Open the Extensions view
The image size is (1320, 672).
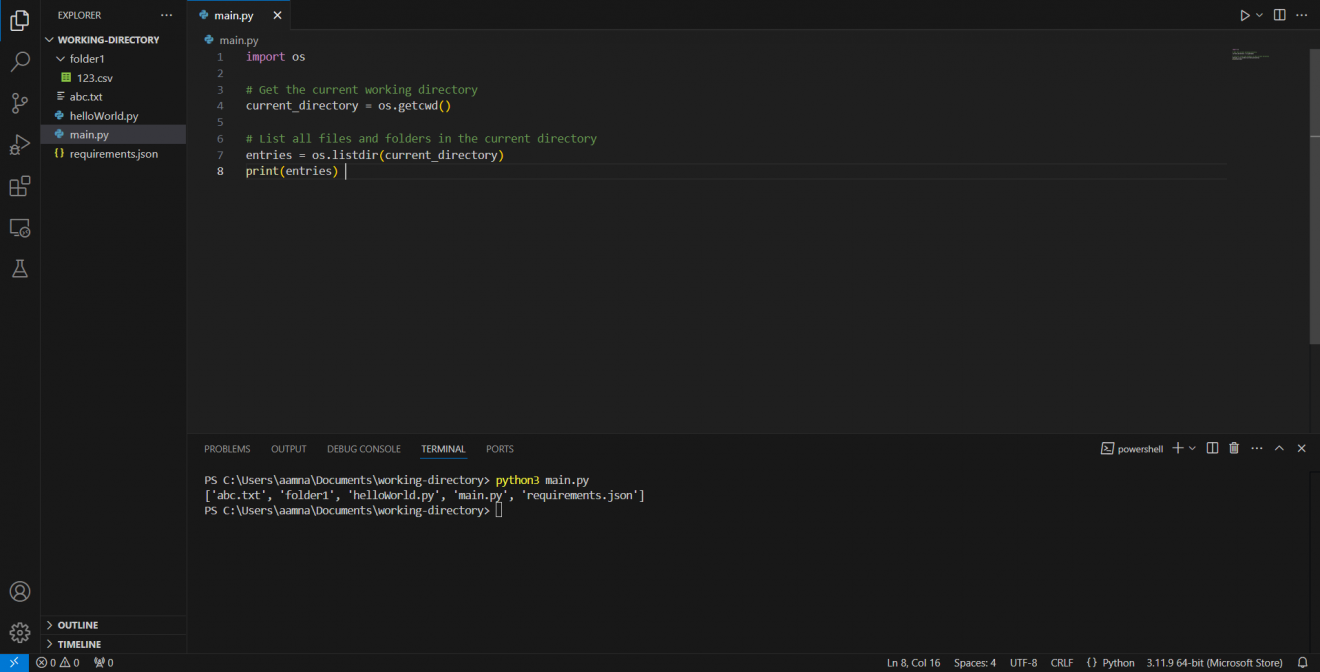coord(20,186)
